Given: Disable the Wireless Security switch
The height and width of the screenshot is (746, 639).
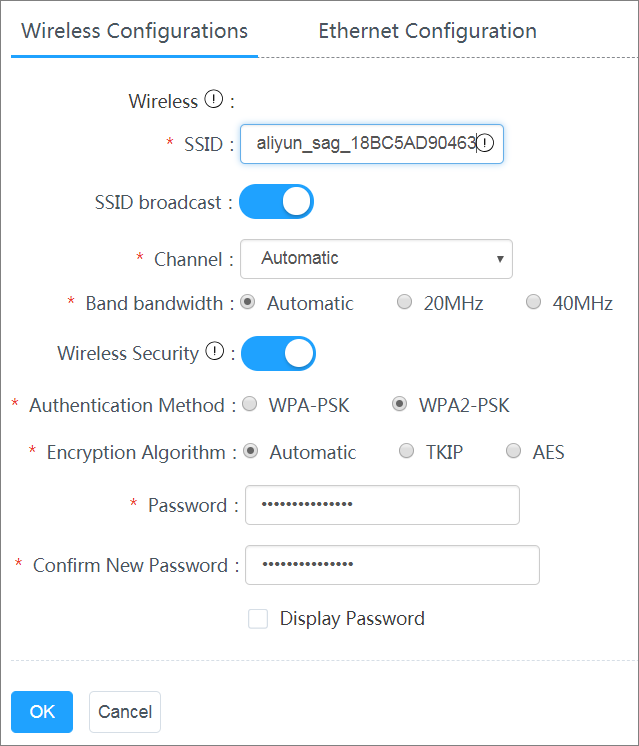Looking at the screenshot, I should click(278, 353).
